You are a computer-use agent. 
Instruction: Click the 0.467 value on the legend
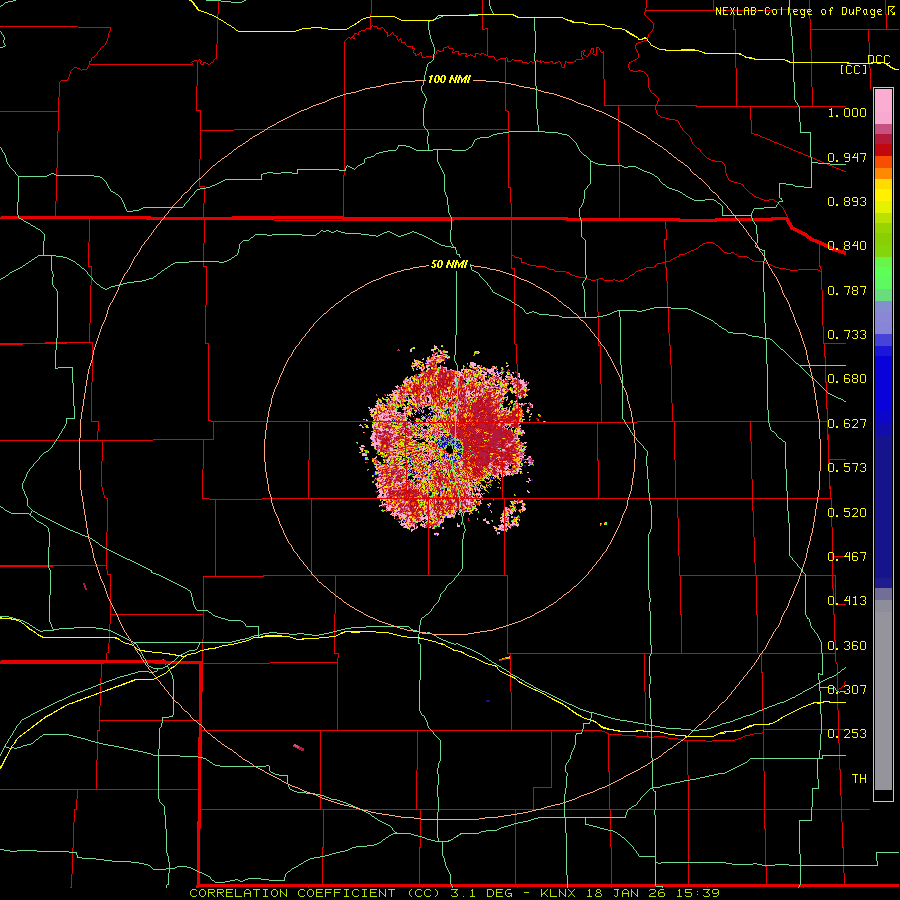click(847, 557)
